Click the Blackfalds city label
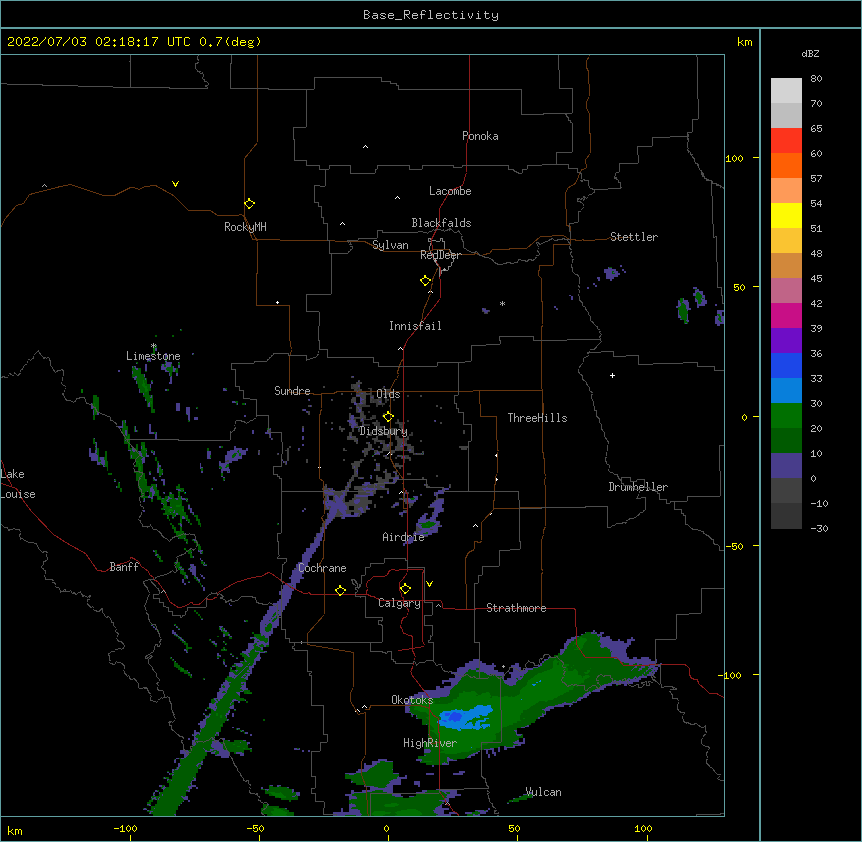The height and width of the screenshot is (842, 862). (x=441, y=223)
